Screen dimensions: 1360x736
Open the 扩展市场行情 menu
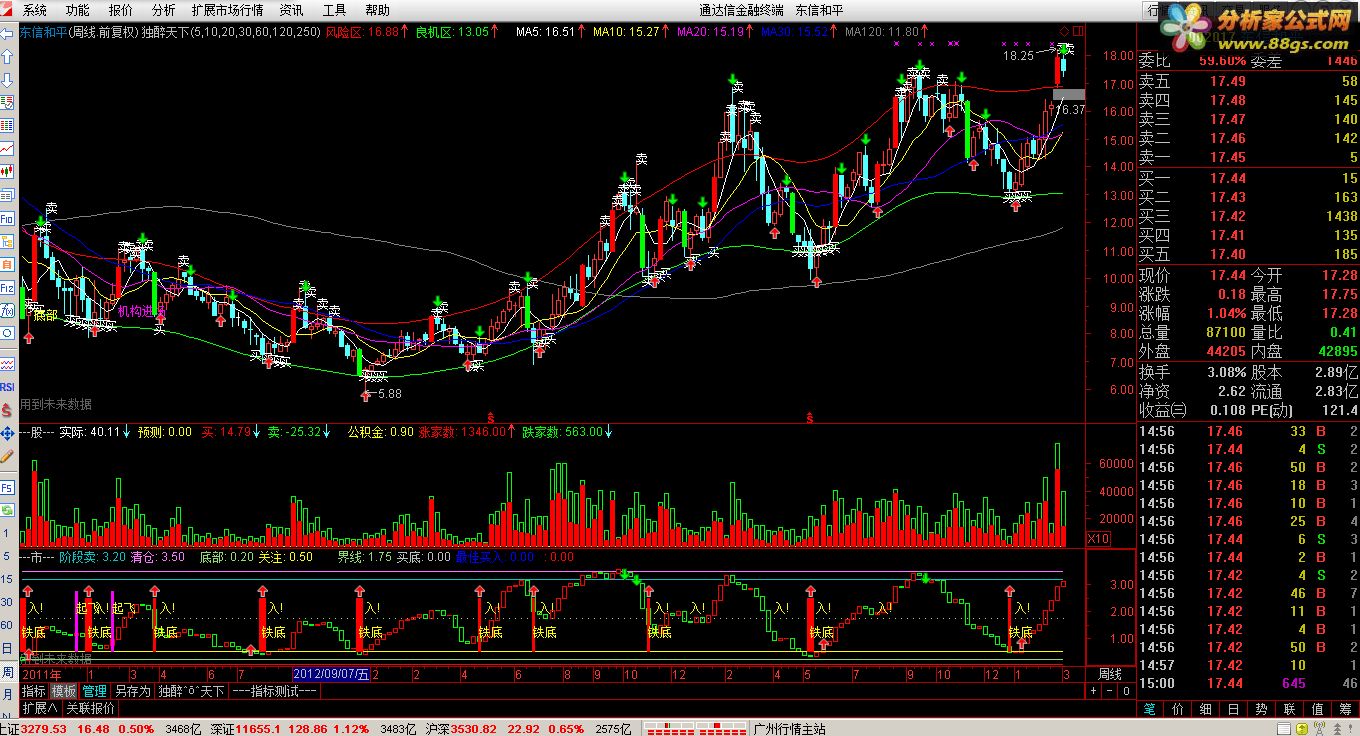227,10
